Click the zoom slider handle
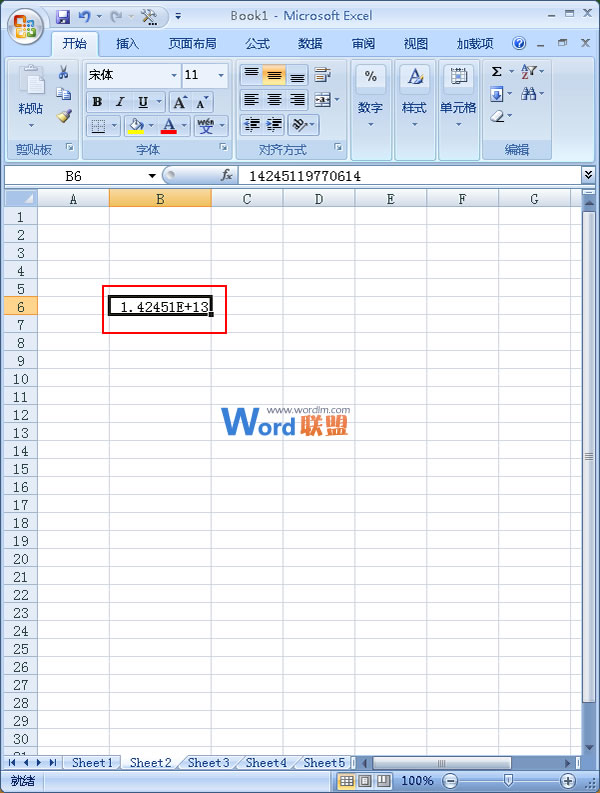Image resolution: width=600 pixels, height=793 pixels. click(x=509, y=781)
